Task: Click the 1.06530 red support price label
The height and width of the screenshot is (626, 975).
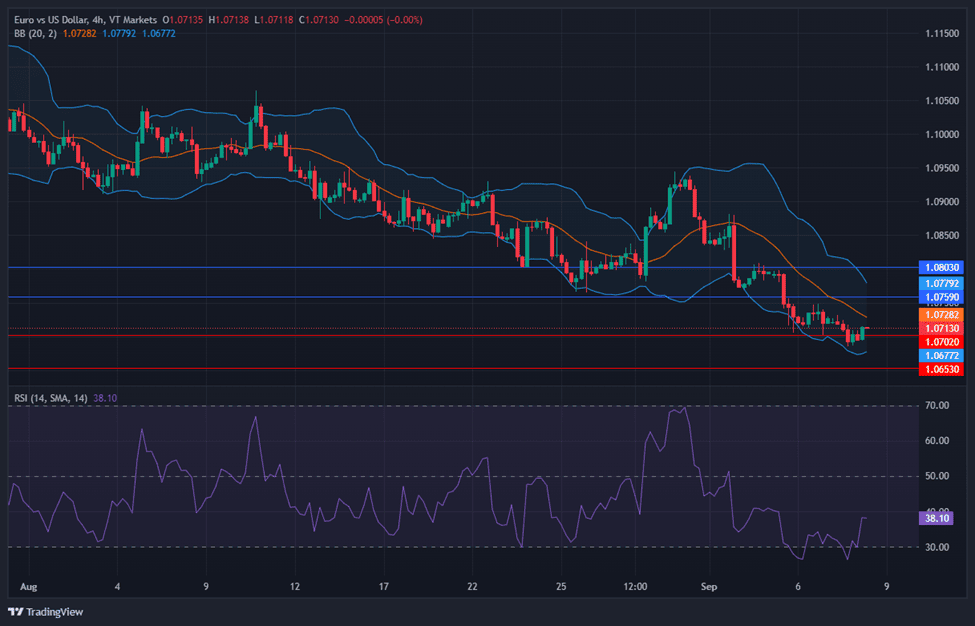Action: [940, 369]
